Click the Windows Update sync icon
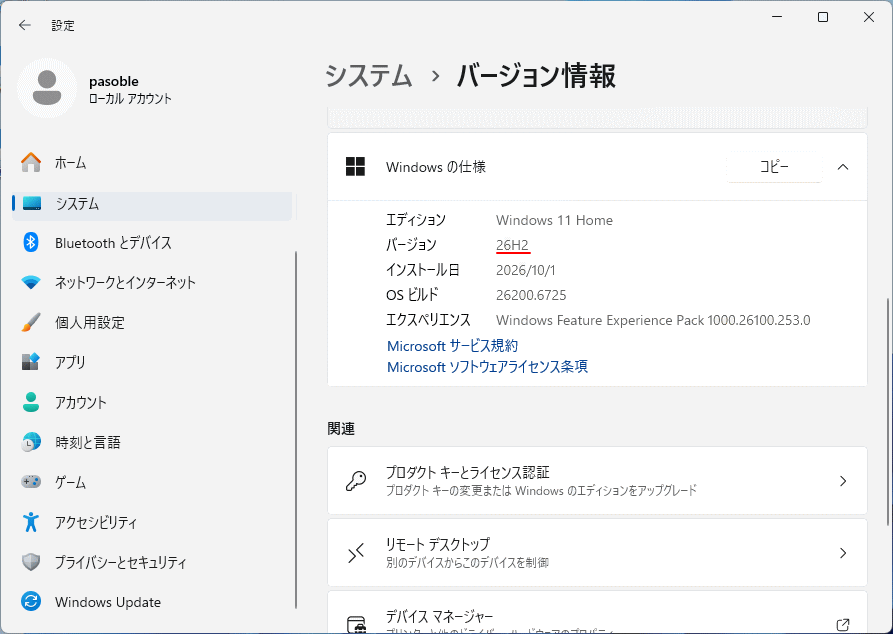 (31, 602)
